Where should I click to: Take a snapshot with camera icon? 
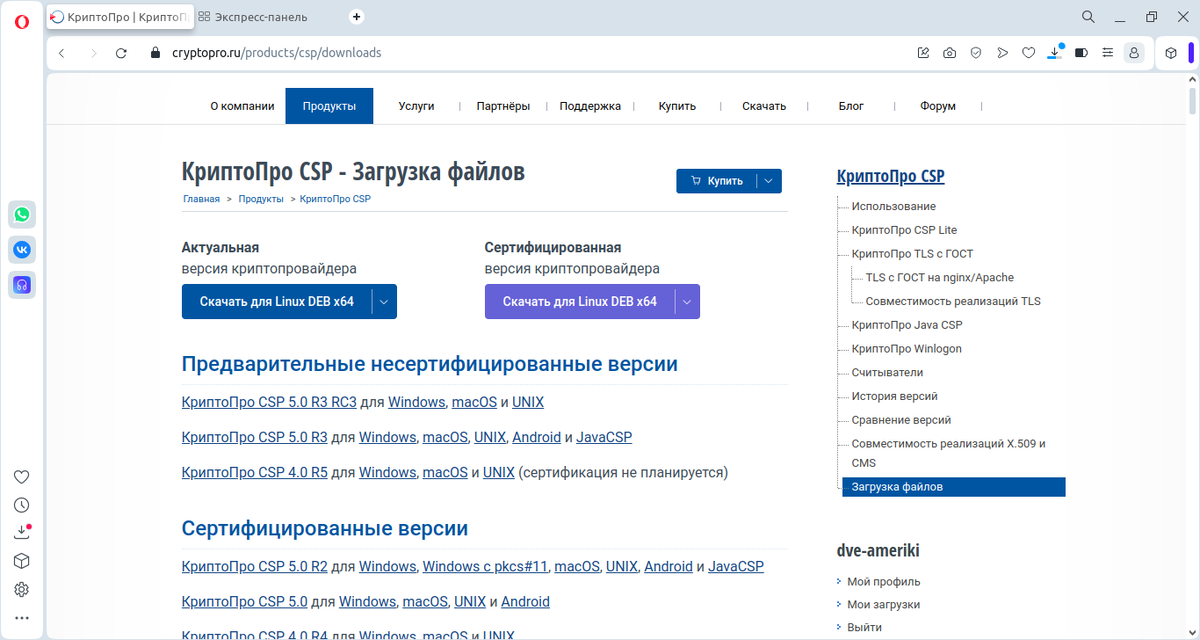pyautogui.click(x=949, y=53)
